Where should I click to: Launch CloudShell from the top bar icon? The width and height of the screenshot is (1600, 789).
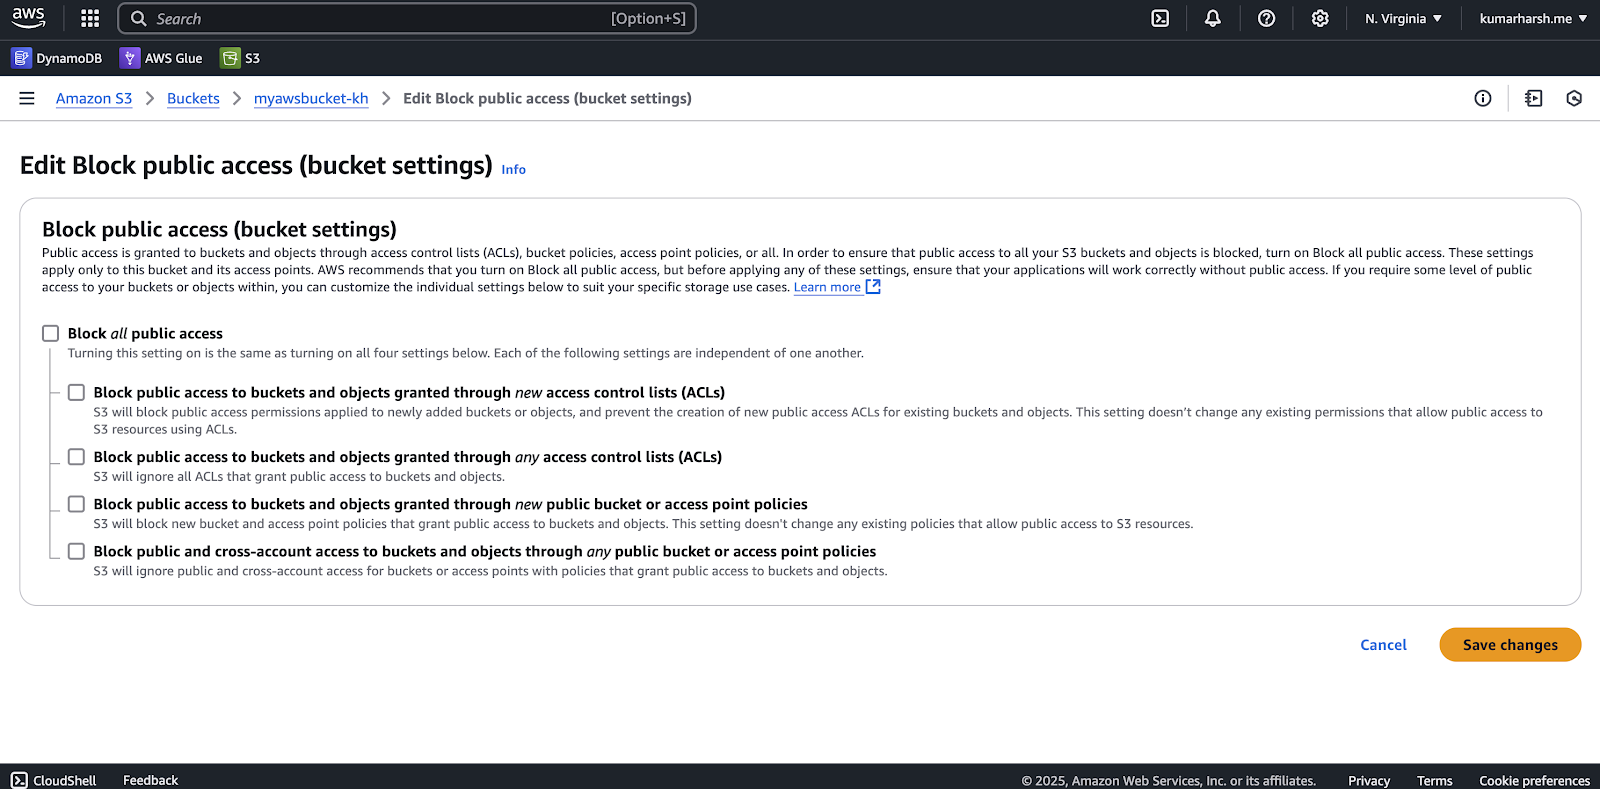point(1160,18)
